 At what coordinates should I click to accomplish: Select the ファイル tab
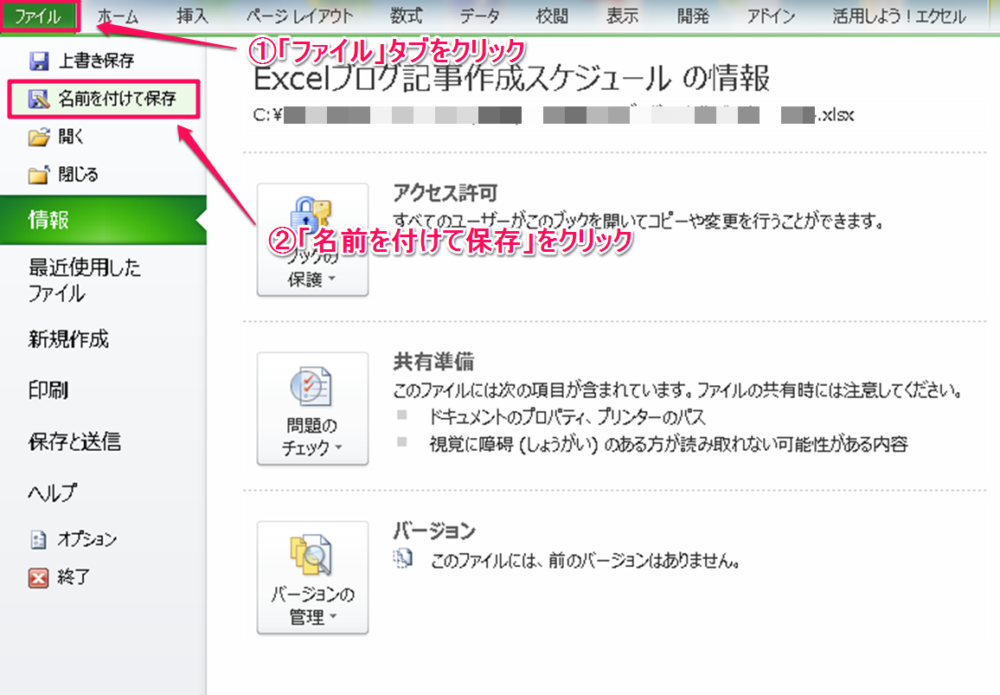pos(38,16)
